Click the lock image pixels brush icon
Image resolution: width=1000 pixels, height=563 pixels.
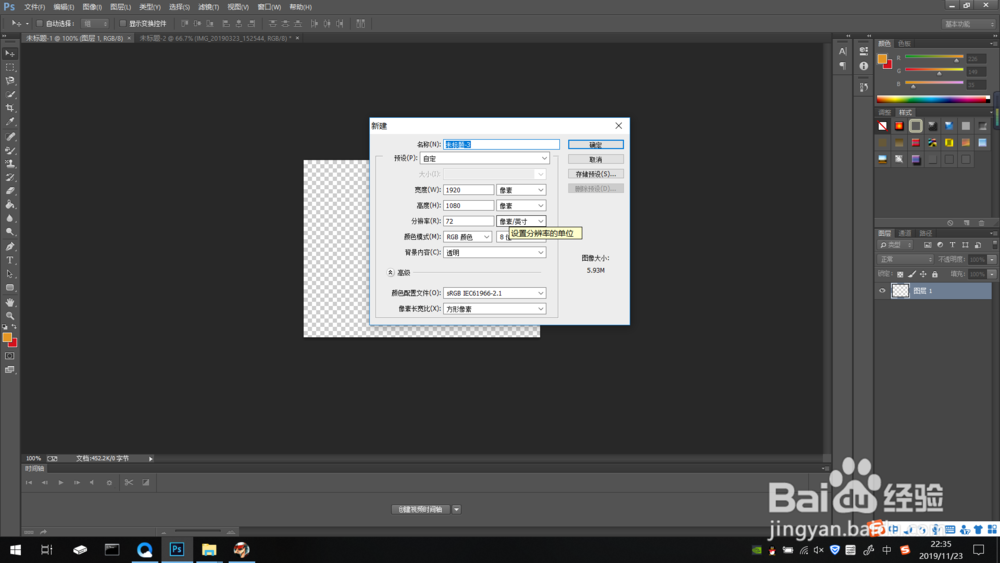pos(912,274)
